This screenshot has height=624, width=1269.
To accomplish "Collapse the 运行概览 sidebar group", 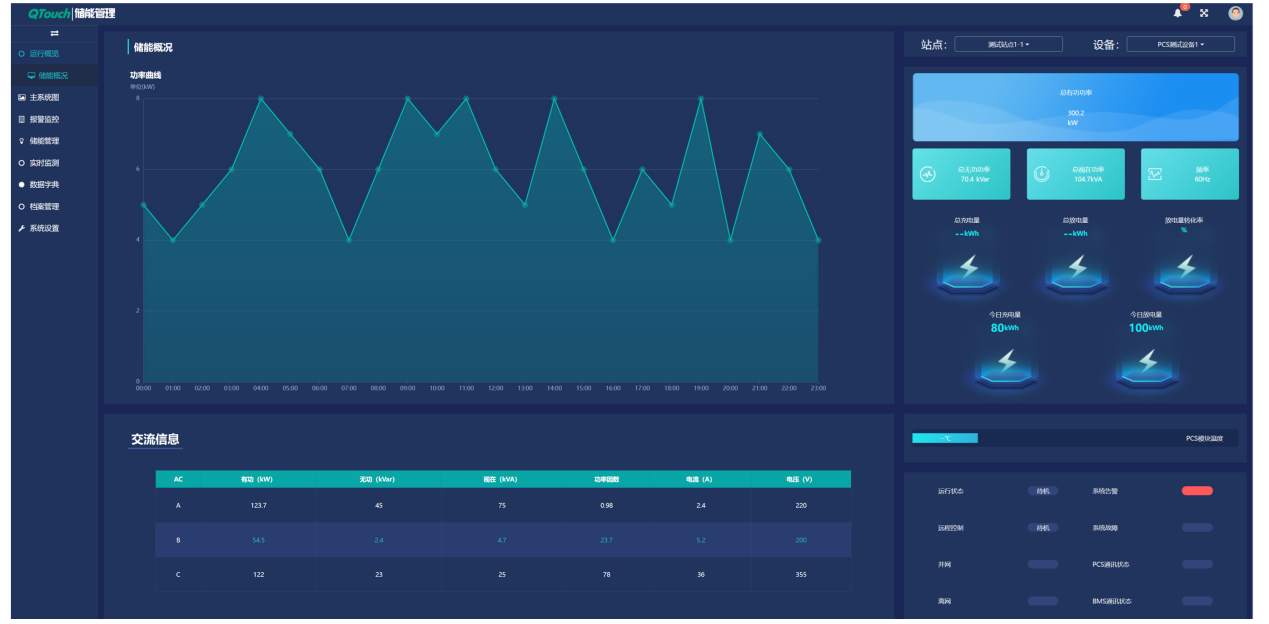I will click(x=44, y=54).
